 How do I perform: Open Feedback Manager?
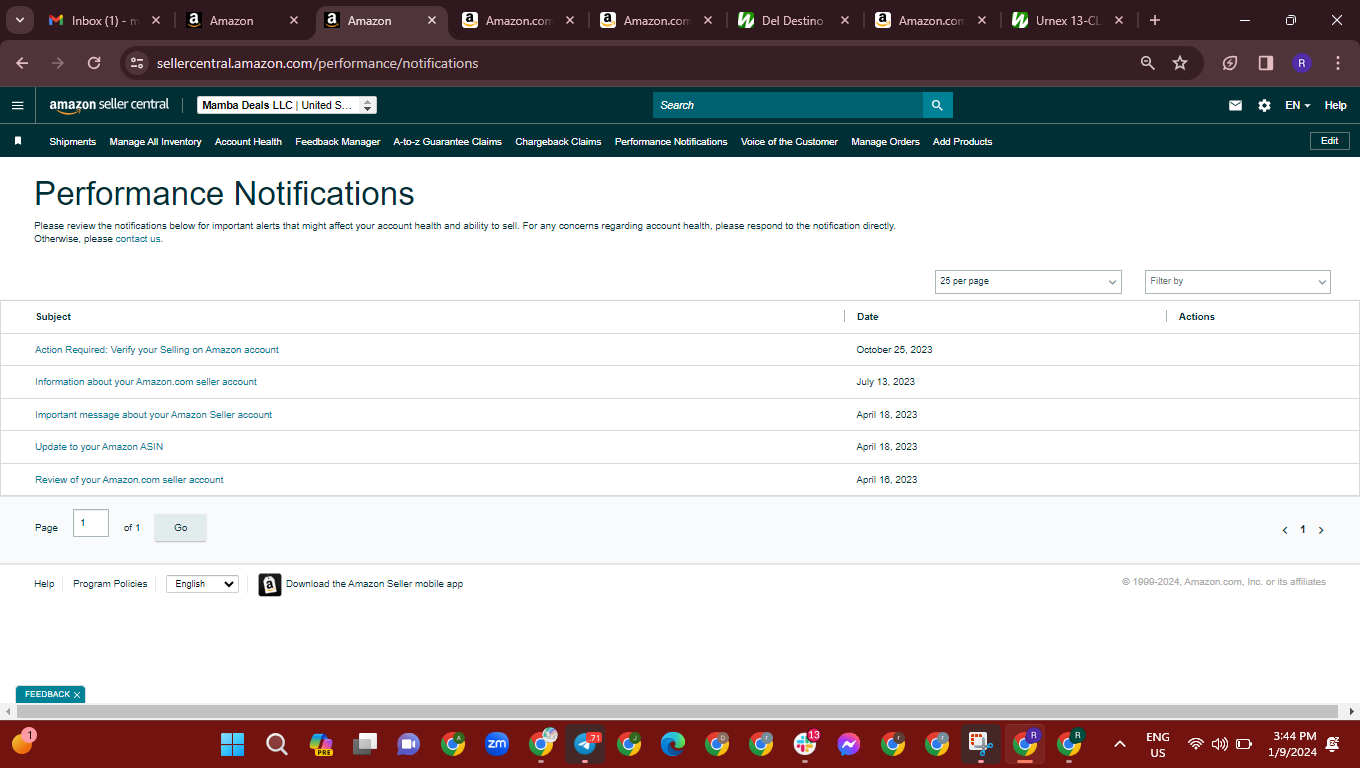[x=338, y=142]
